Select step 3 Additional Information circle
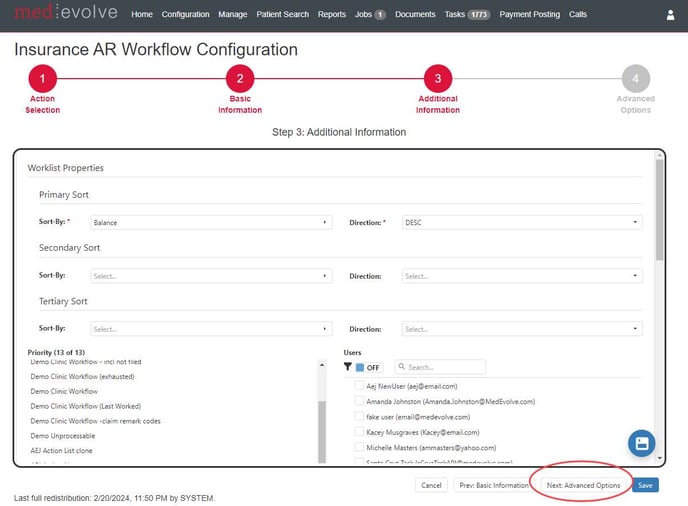The width and height of the screenshot is (688, 506). tap(437, 79)
